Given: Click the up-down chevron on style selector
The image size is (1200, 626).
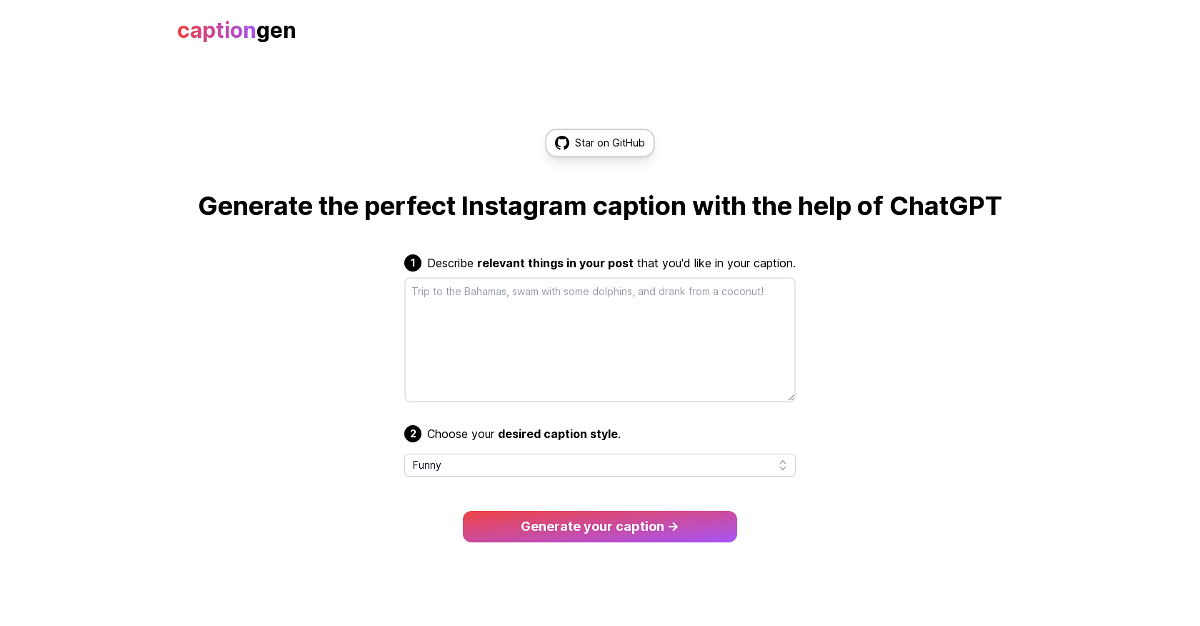Looking at the screenshot, I should click(783, 465).
